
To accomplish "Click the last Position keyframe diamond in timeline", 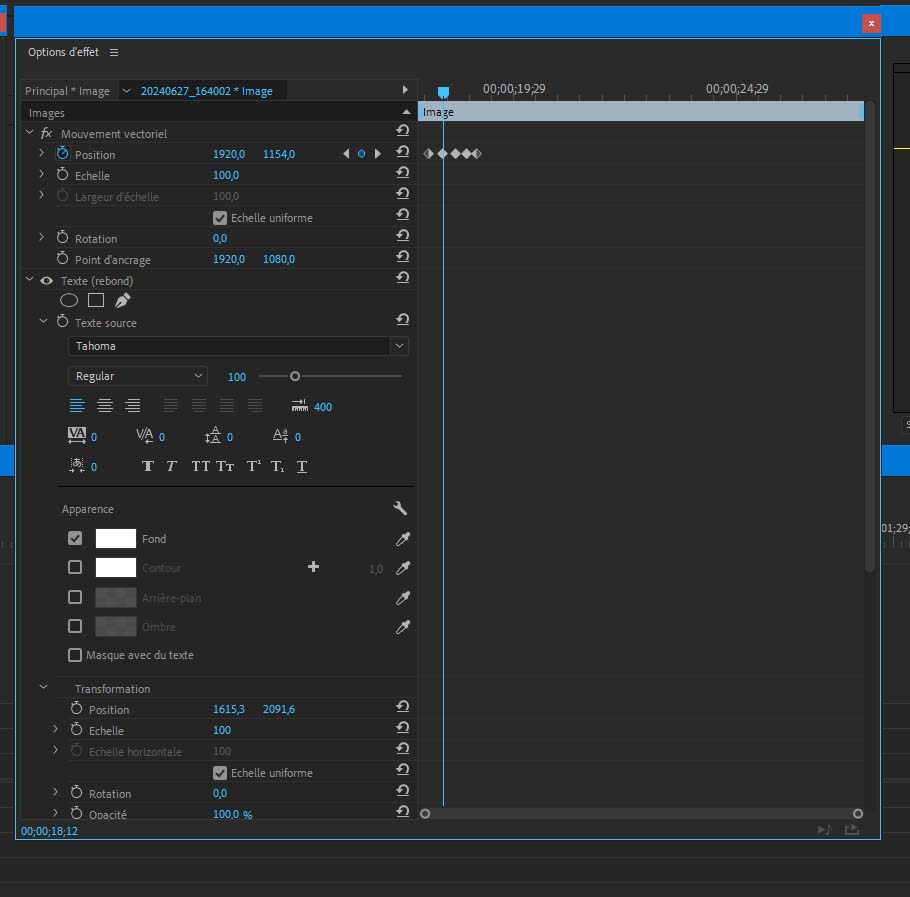I will click(x=477, y=153).
